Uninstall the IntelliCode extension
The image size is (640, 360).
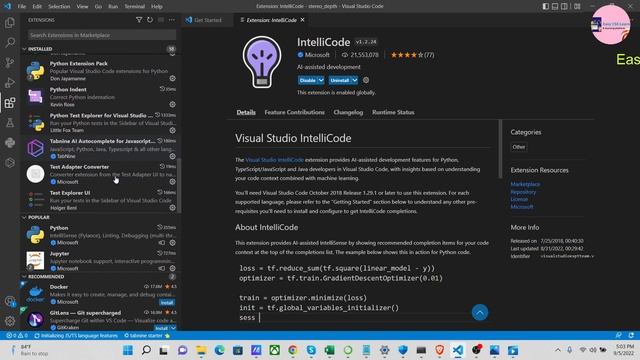click(x=340, y=80)
